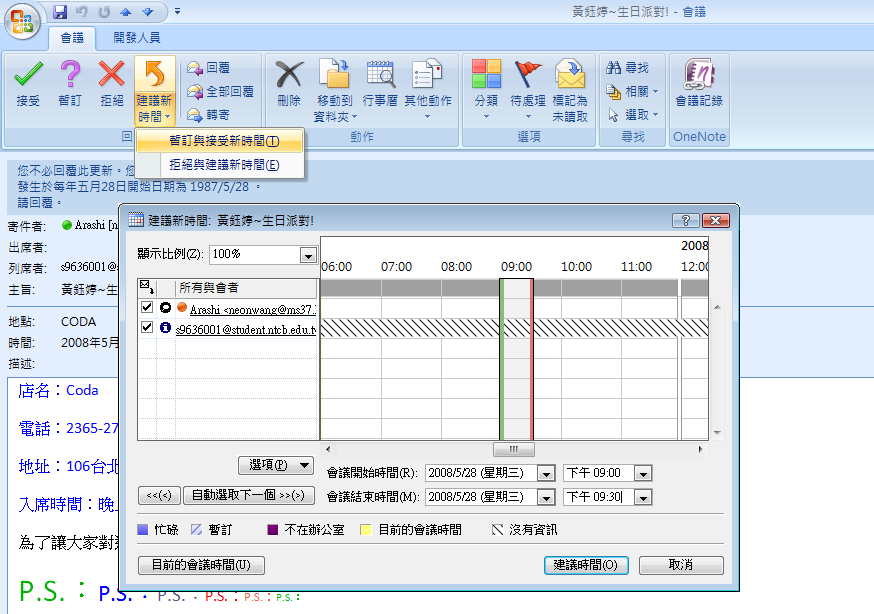Click the Redo arrow in Quick Access toolbar
This screenshot has width=874, height=614.
(x=104, y=12)
